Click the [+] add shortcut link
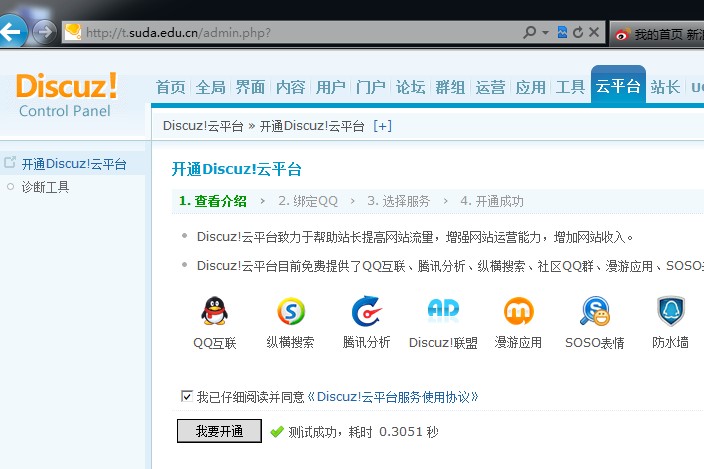Viewport: 704px width, 469px height. point(383,126)
